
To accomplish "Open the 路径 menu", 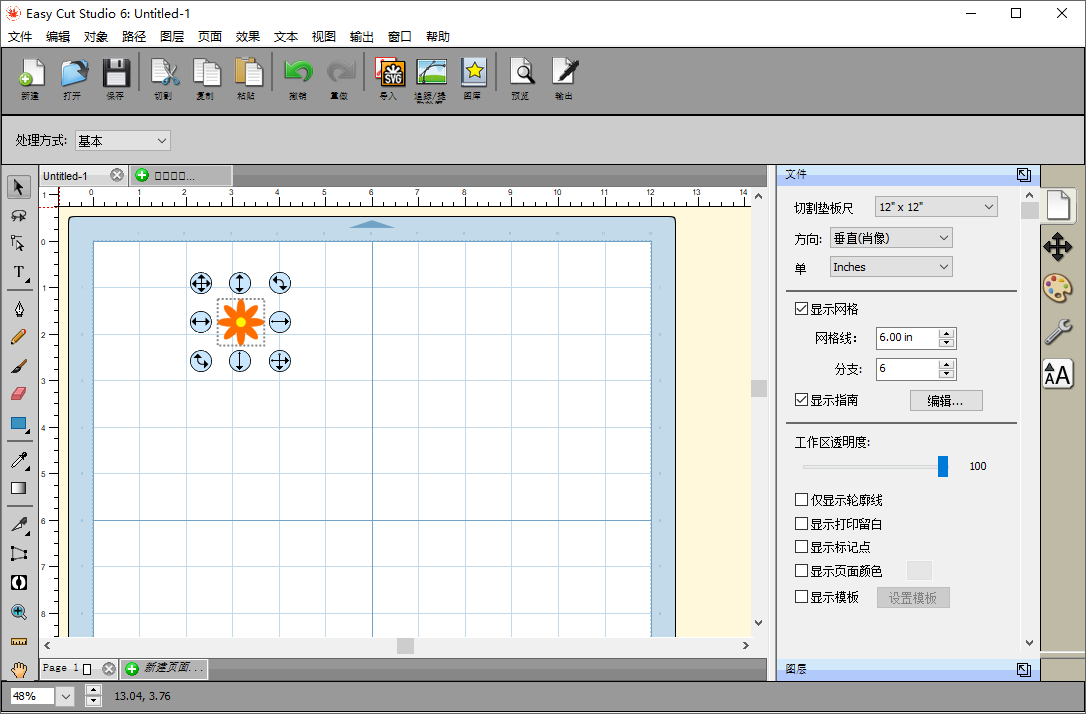I will (134, 37).
